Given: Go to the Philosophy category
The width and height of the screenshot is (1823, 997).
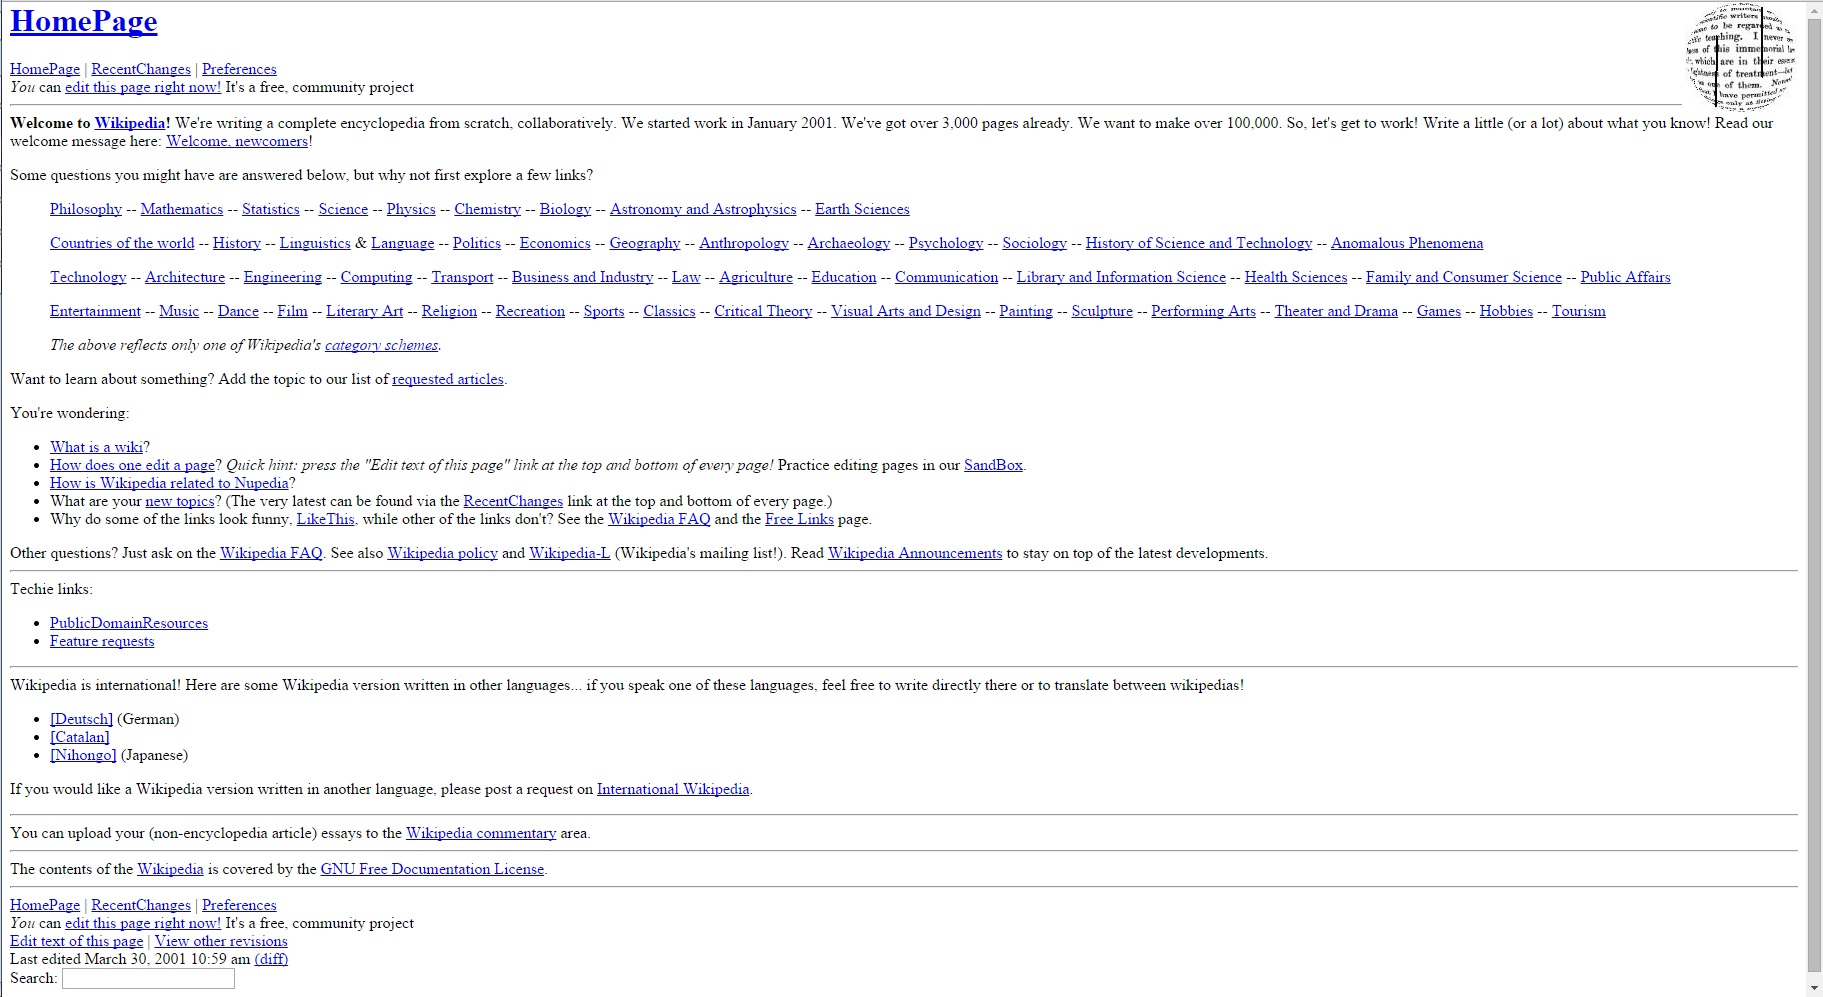Looking at the screenshot, I should pos(86,209).
